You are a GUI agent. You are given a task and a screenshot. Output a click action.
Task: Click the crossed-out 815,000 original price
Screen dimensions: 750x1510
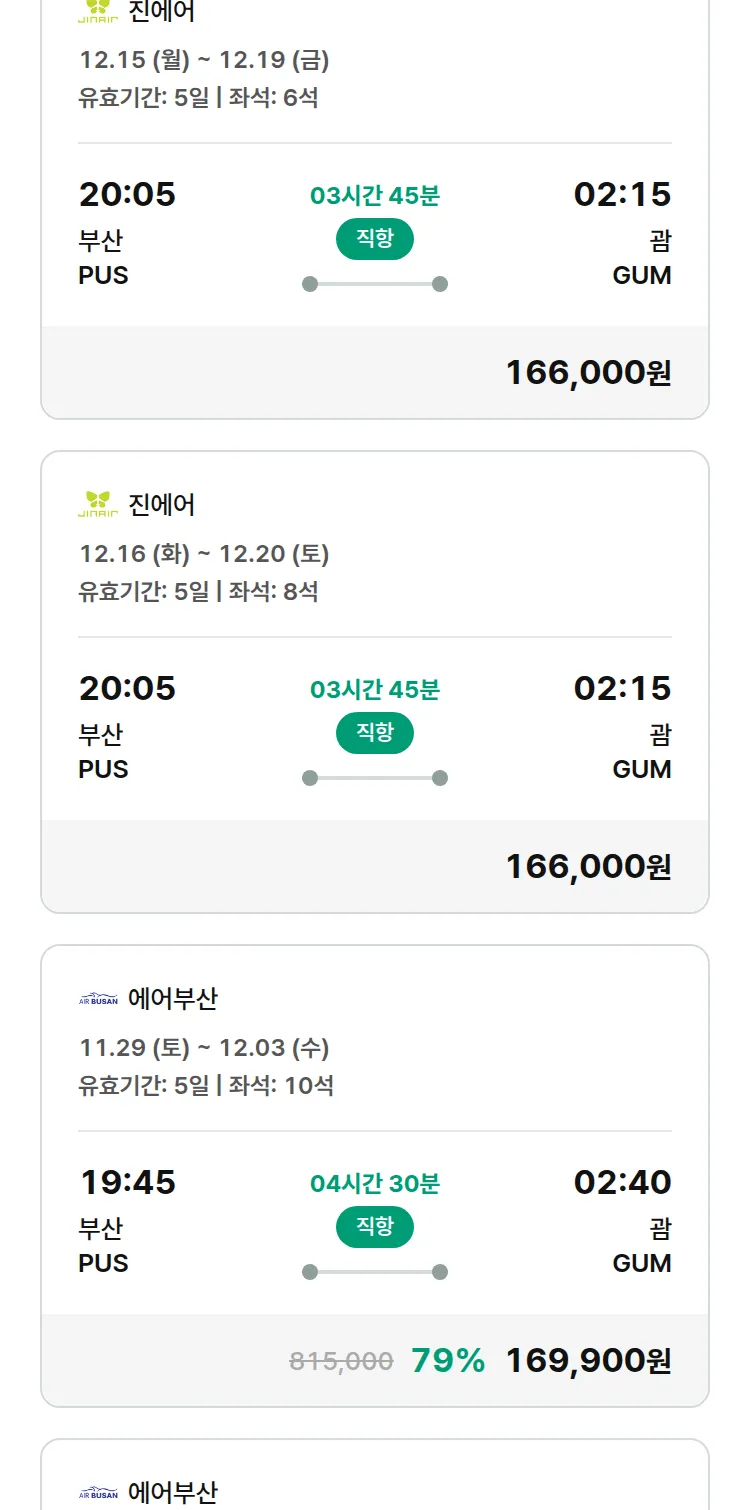point(341,1361)
